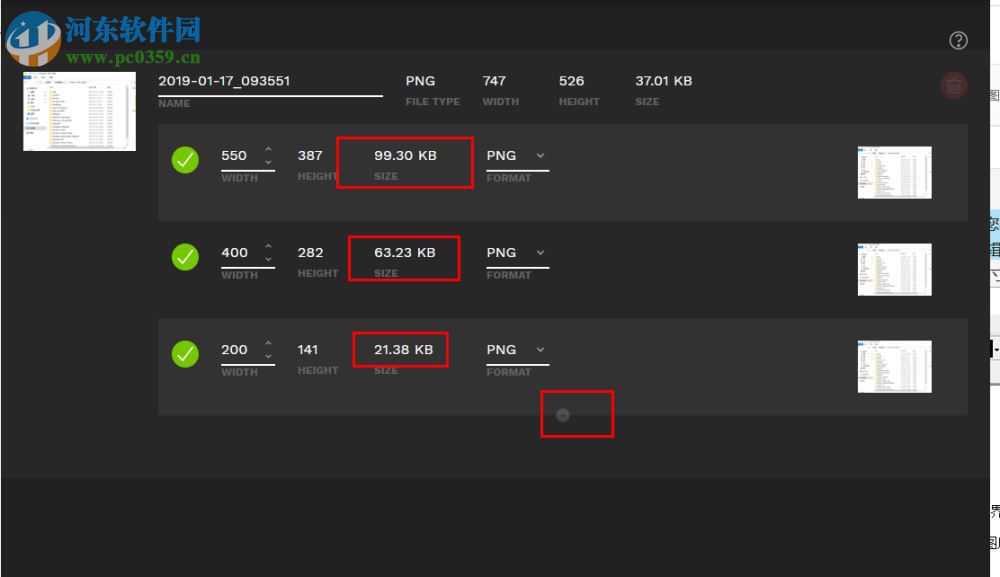Open PNG format dropdown for 63.23 KB row
Image resolution: width=1000 pixels, height=577 pixels.
pos(516,253)
